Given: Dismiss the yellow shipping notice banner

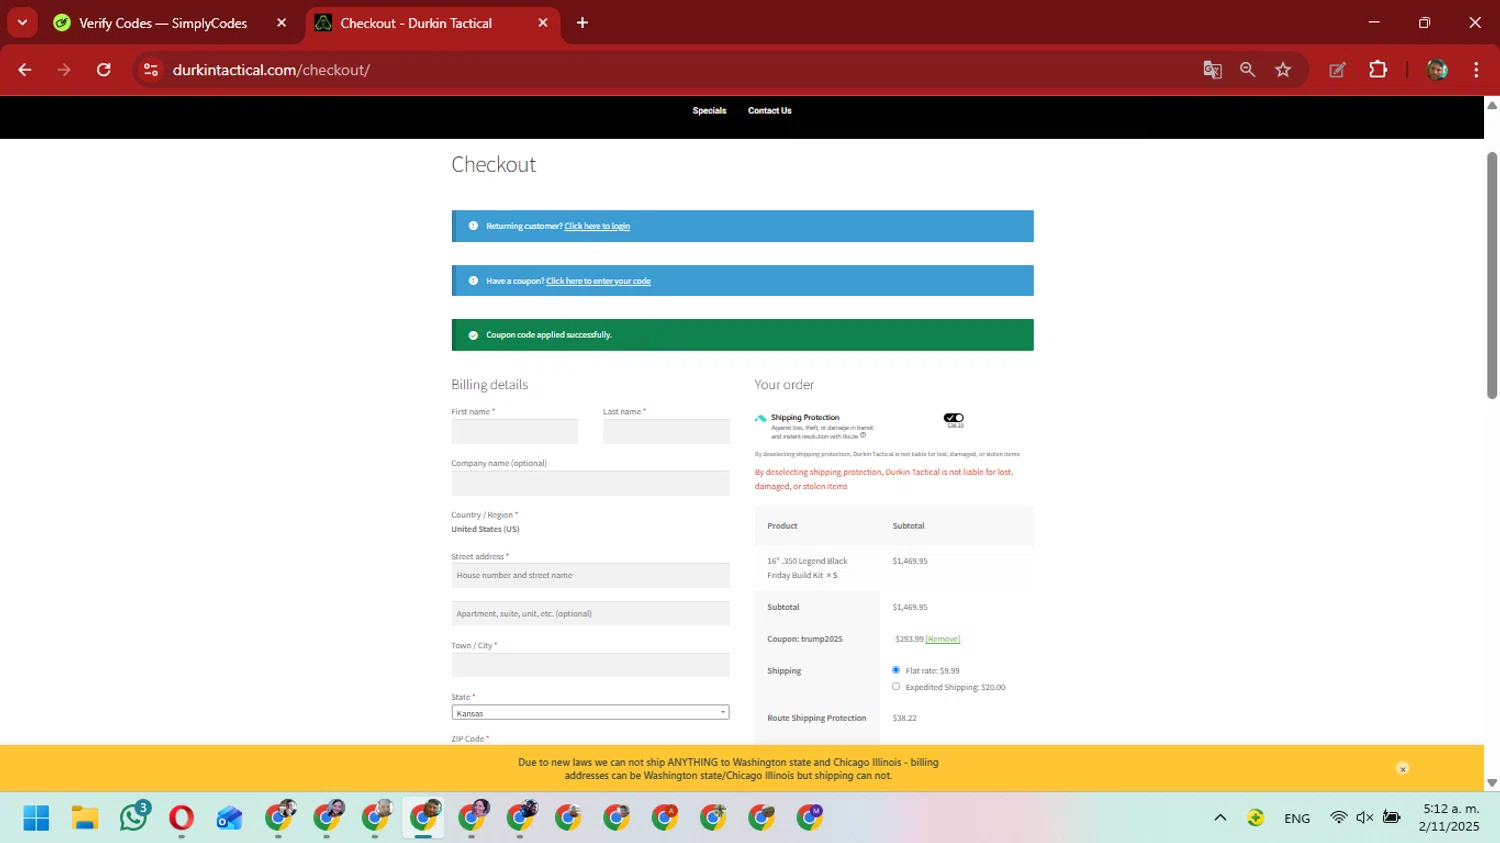Looking at the screenshot, I should click(x=1402, y=769).
